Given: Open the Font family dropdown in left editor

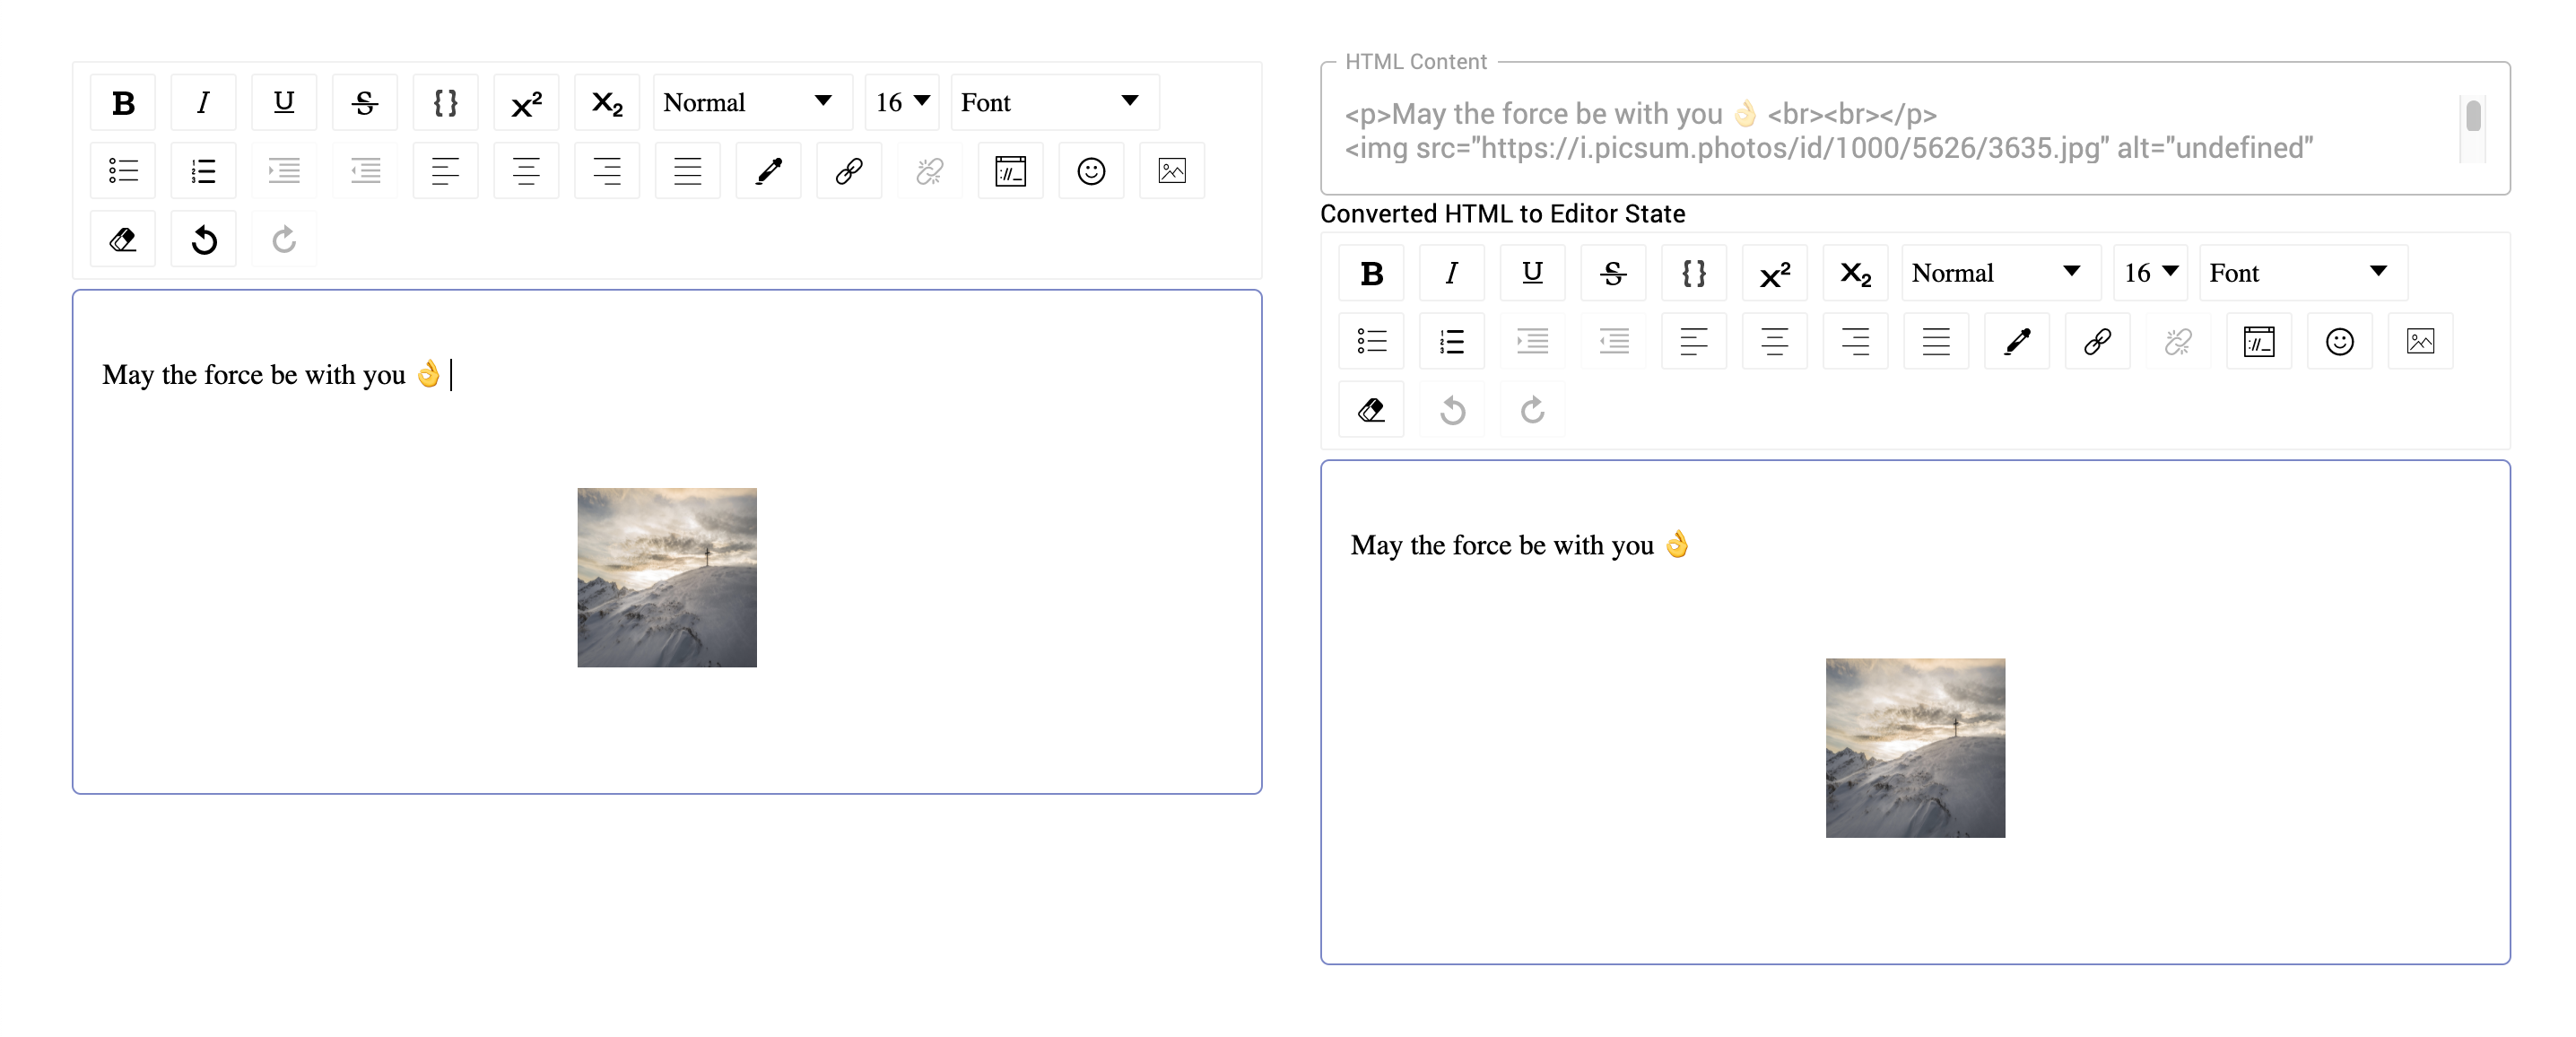Looking at the screenshot, I should pos(1053,102).
